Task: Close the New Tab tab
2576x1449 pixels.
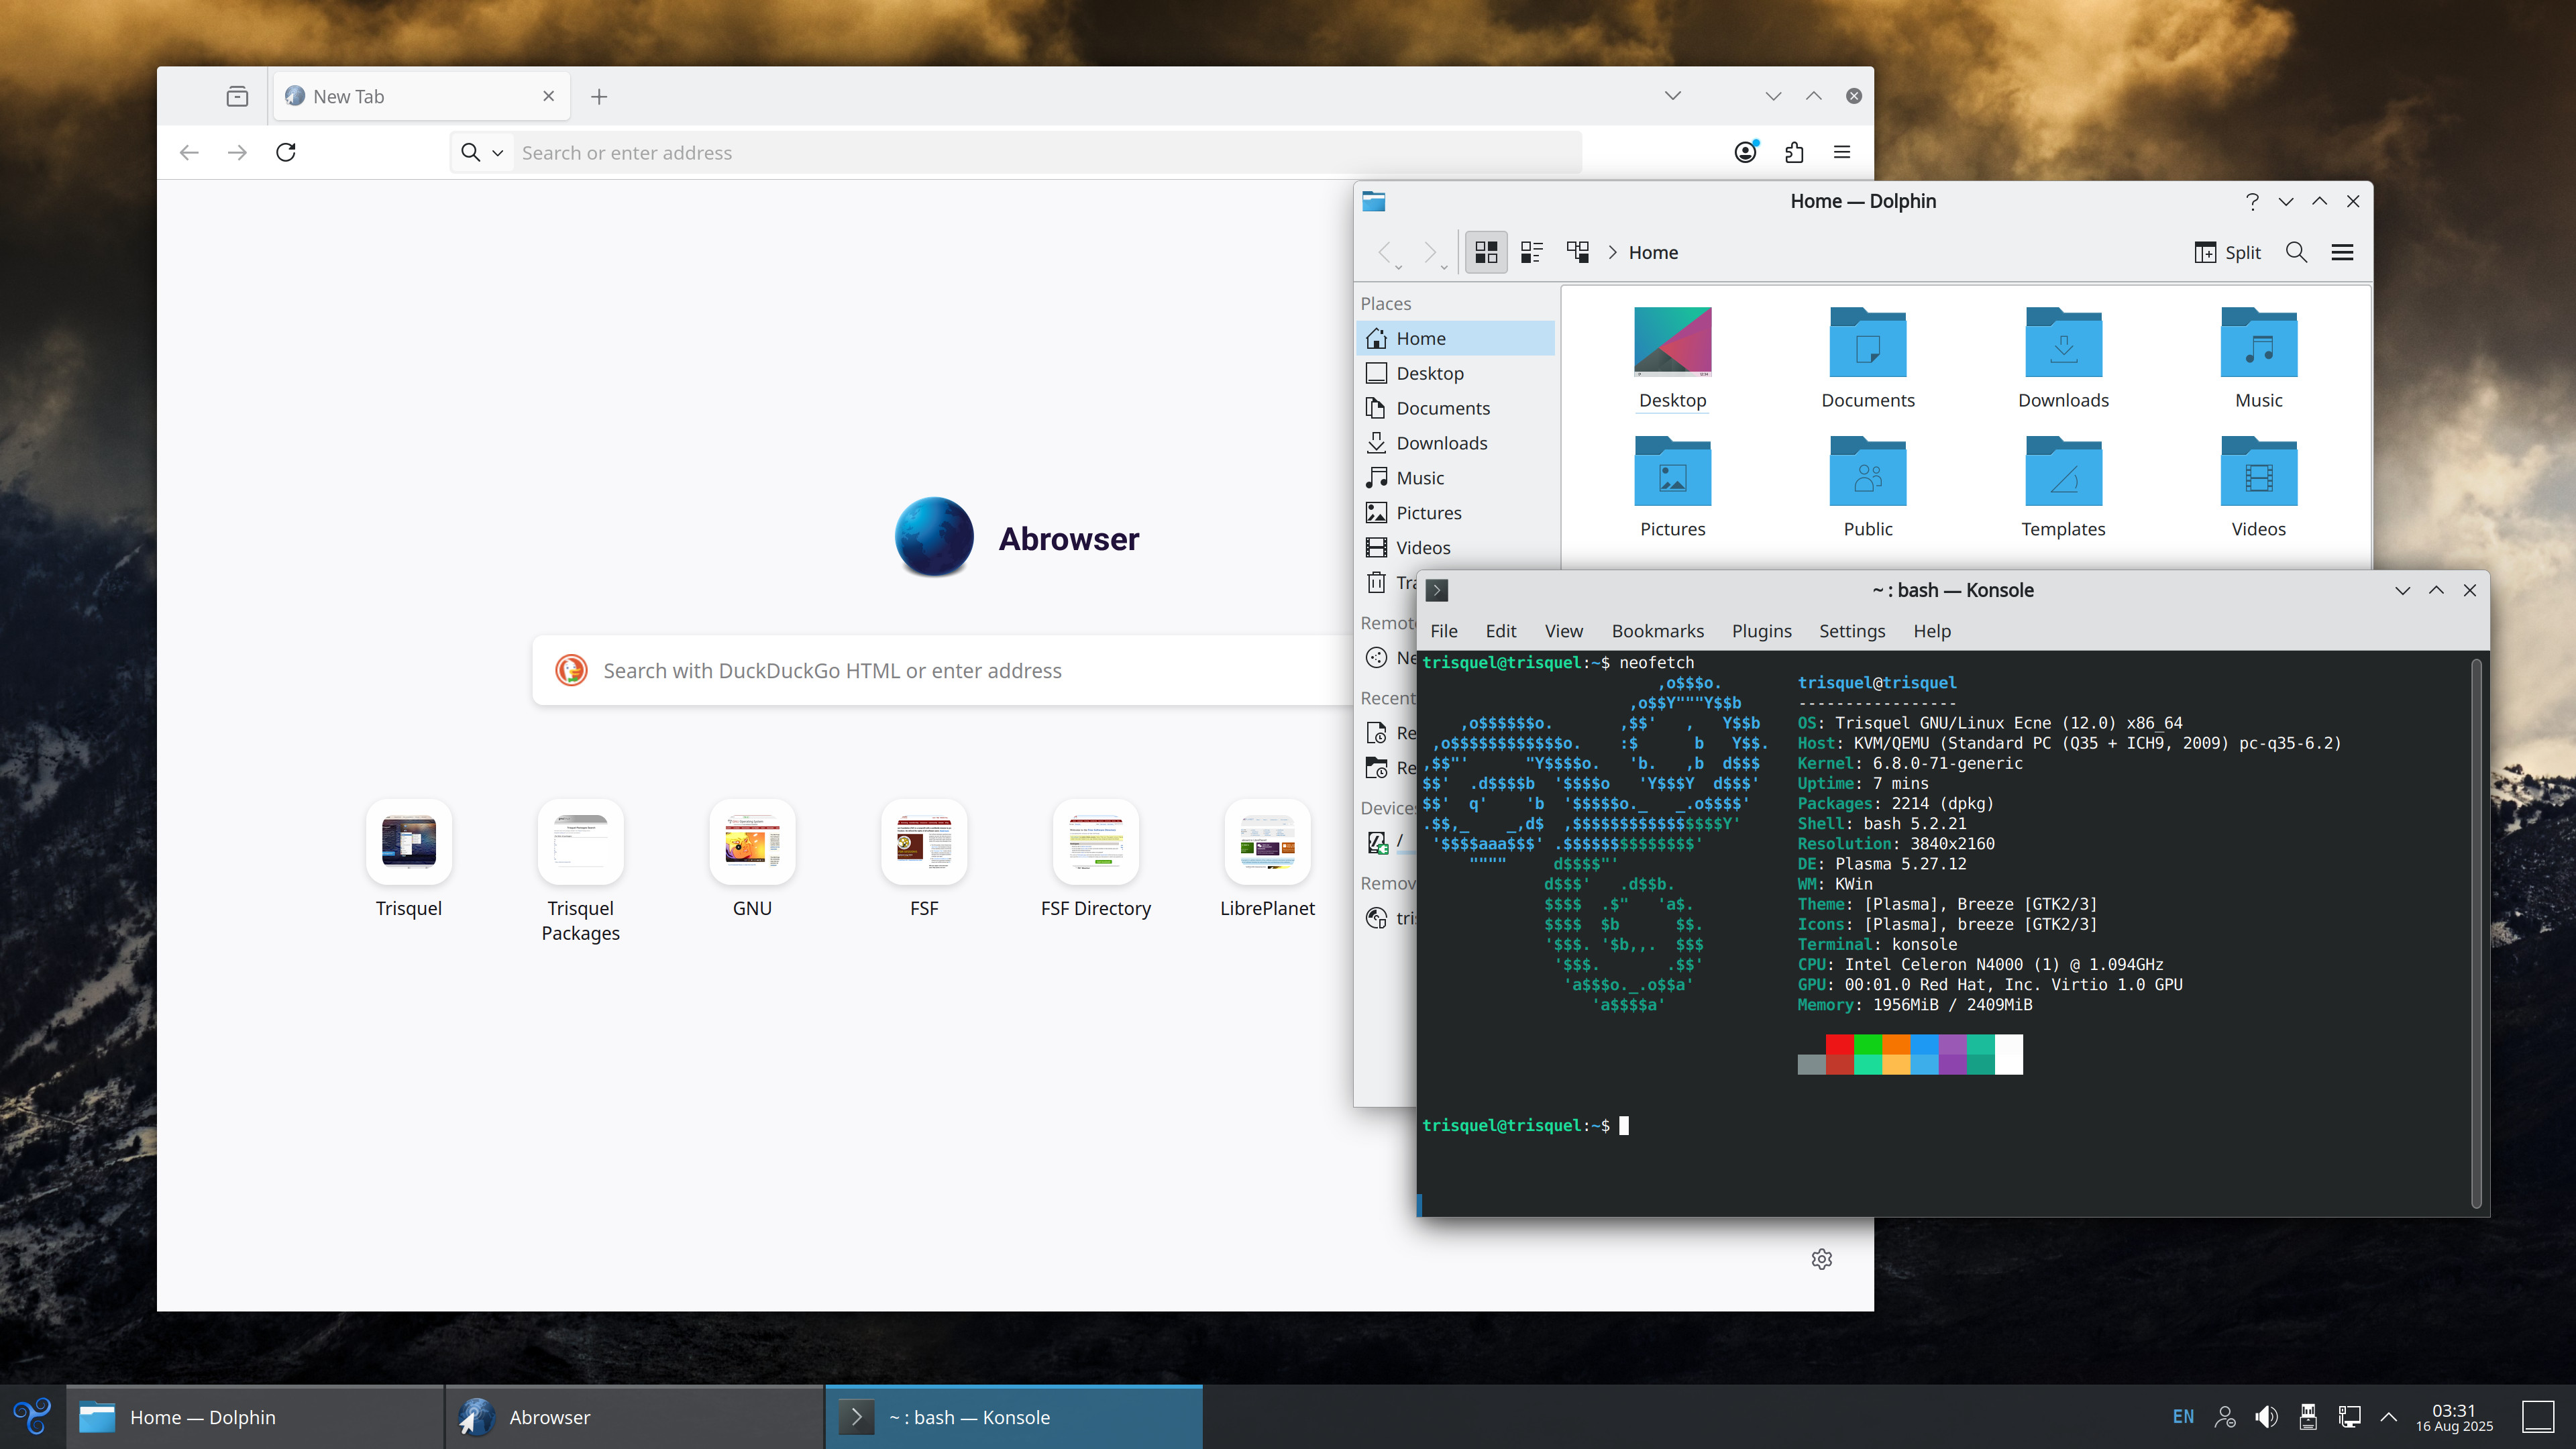Action: [548, 96]
